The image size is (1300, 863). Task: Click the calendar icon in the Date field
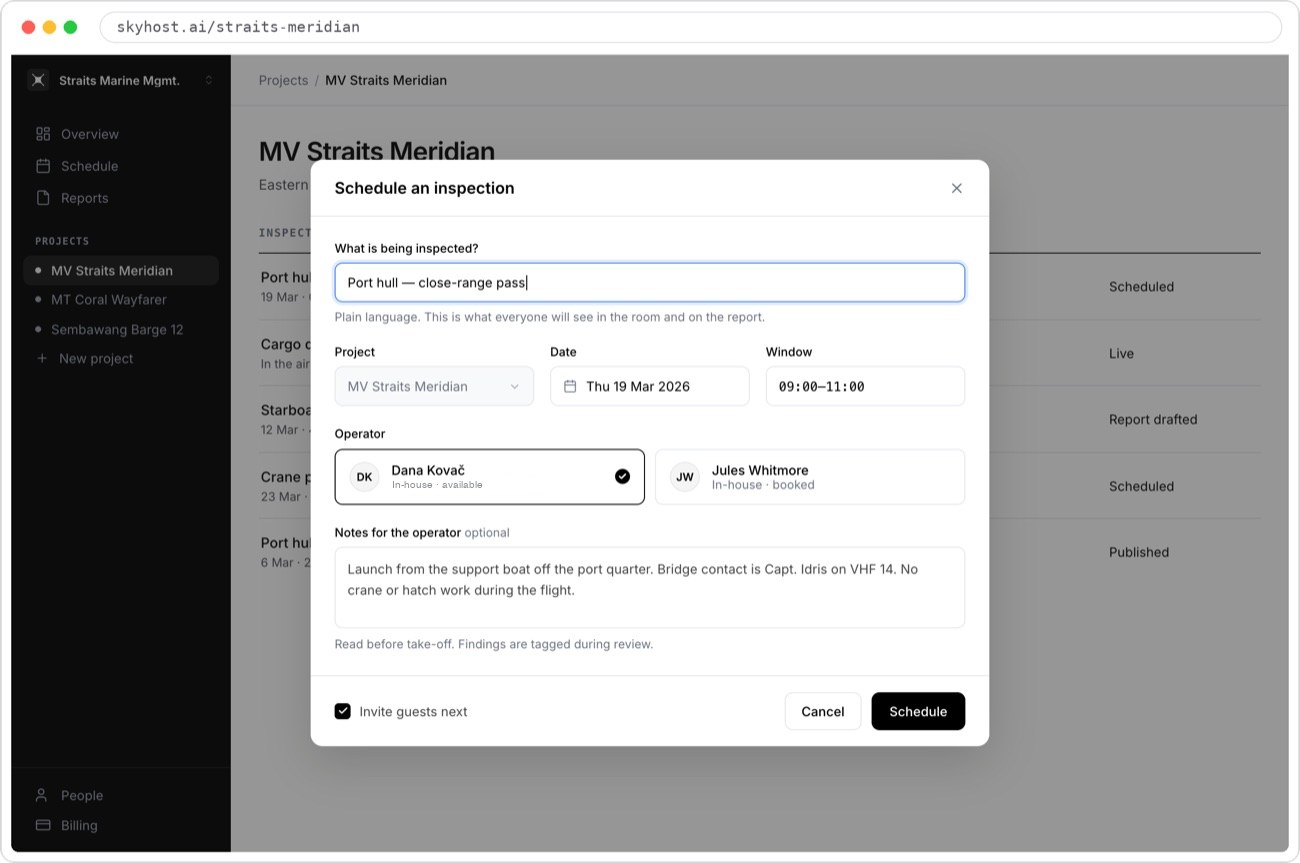point(570,386)
